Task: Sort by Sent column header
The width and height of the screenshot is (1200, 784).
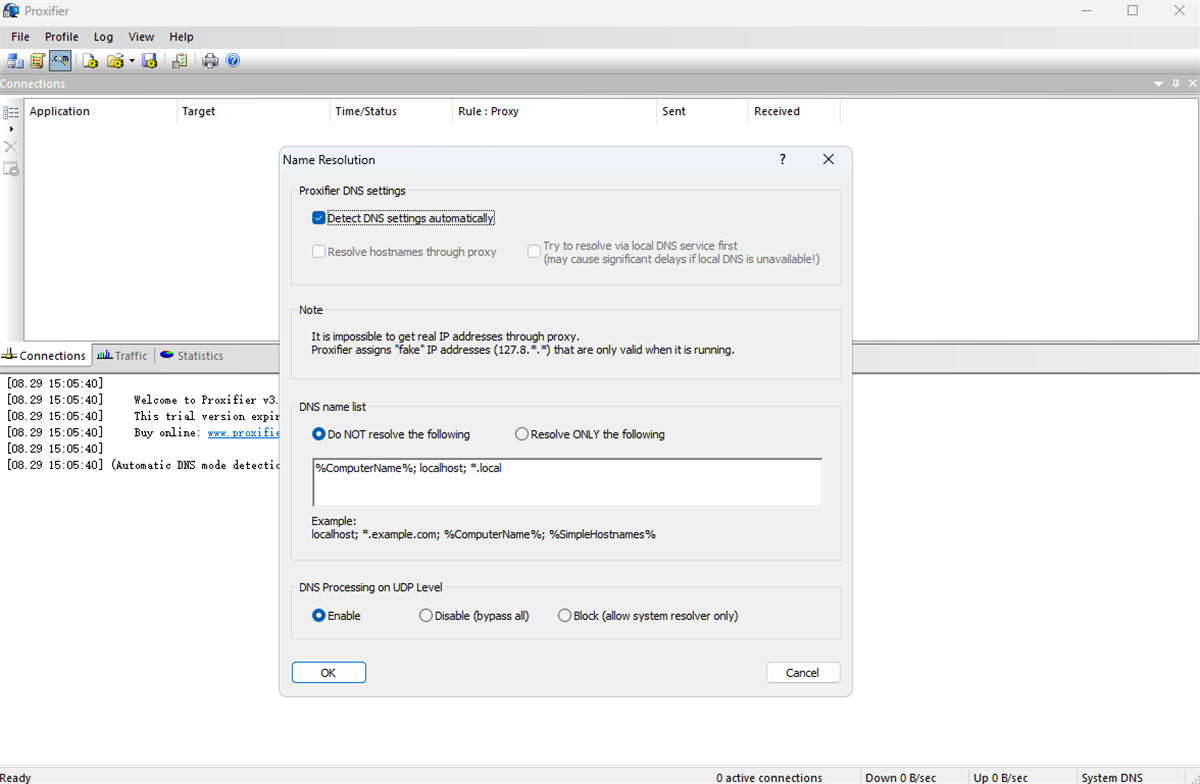Action: point(703,112)
